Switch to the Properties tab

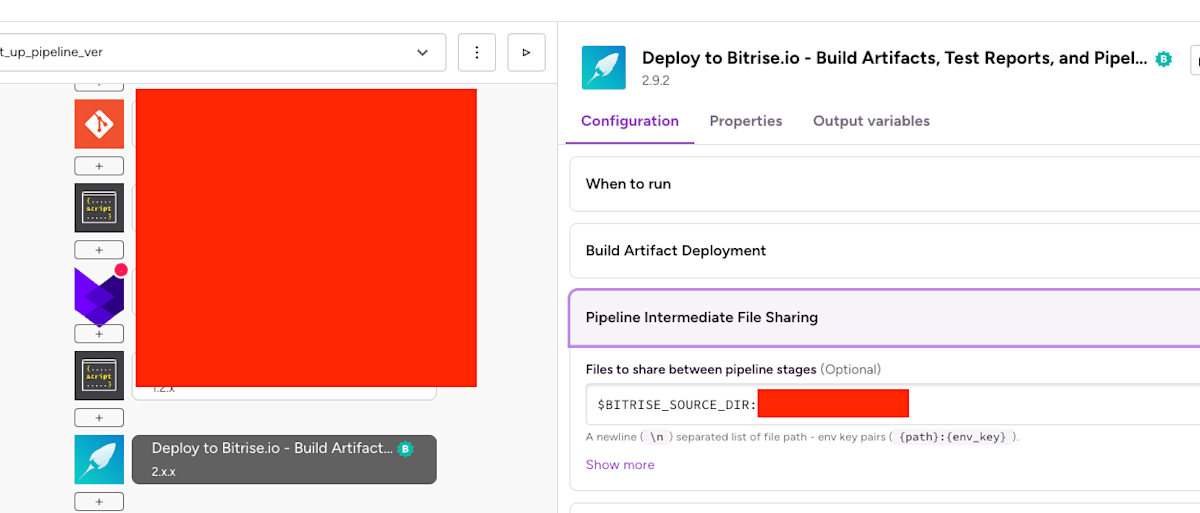[746, 121]
